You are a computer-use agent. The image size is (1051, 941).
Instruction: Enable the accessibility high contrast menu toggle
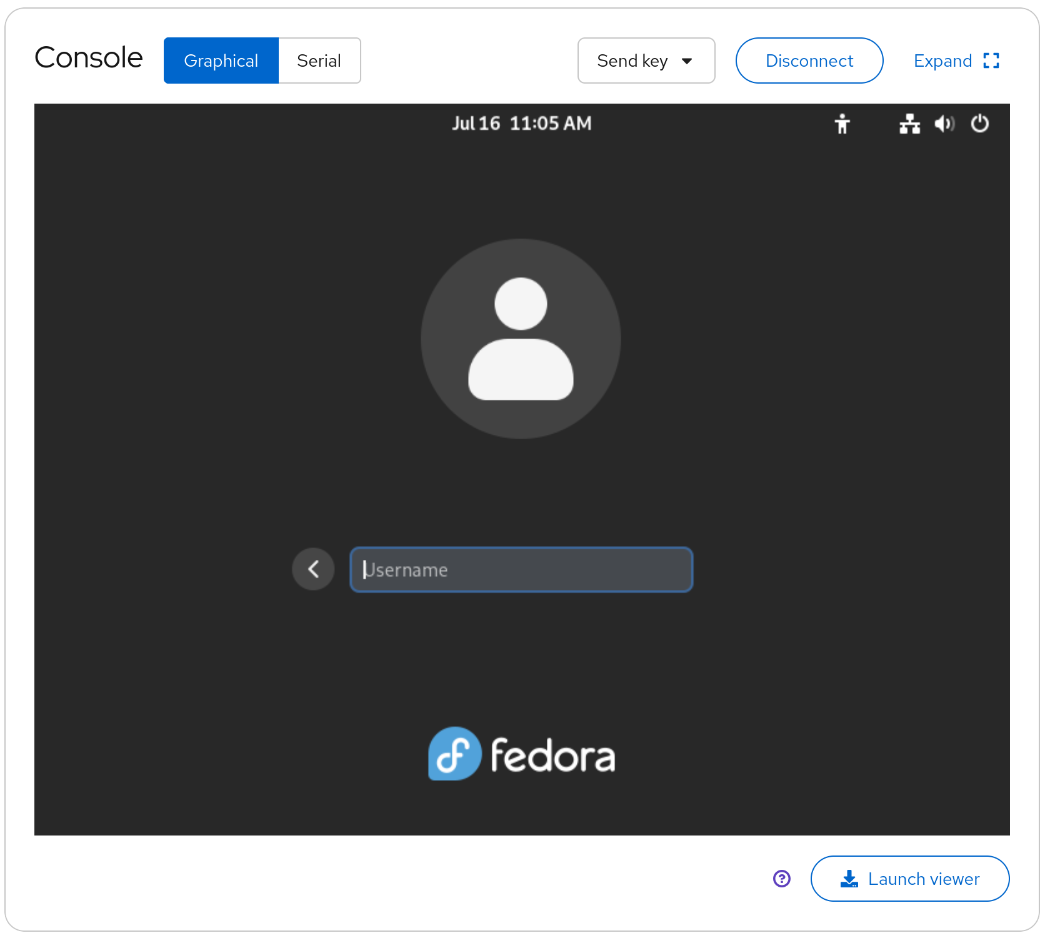coord(842,124)
